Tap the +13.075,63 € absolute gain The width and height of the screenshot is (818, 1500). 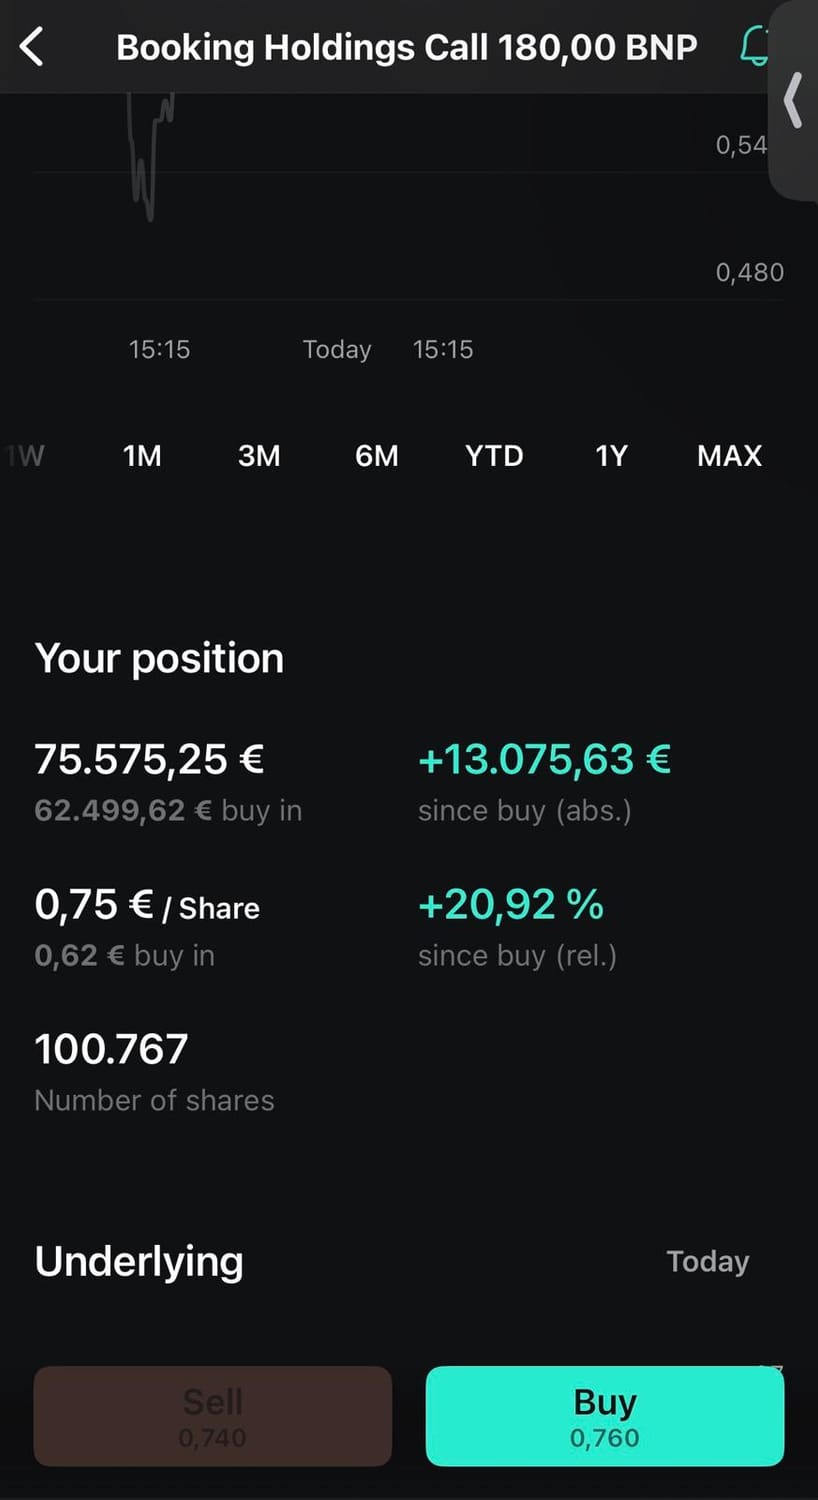pos(544,759)
